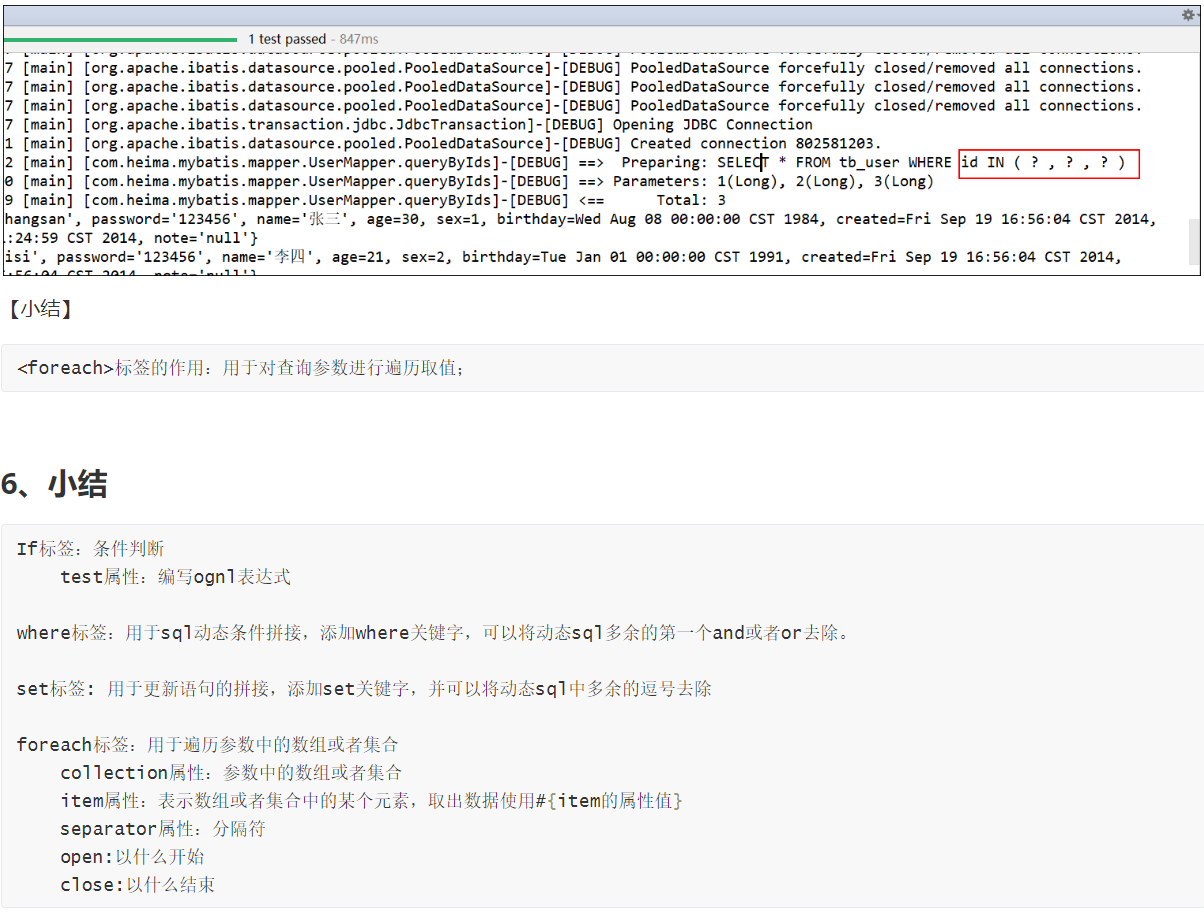The image size is (1204, 915).
Task: Click the 'where标签' description line
Action: 433,633
